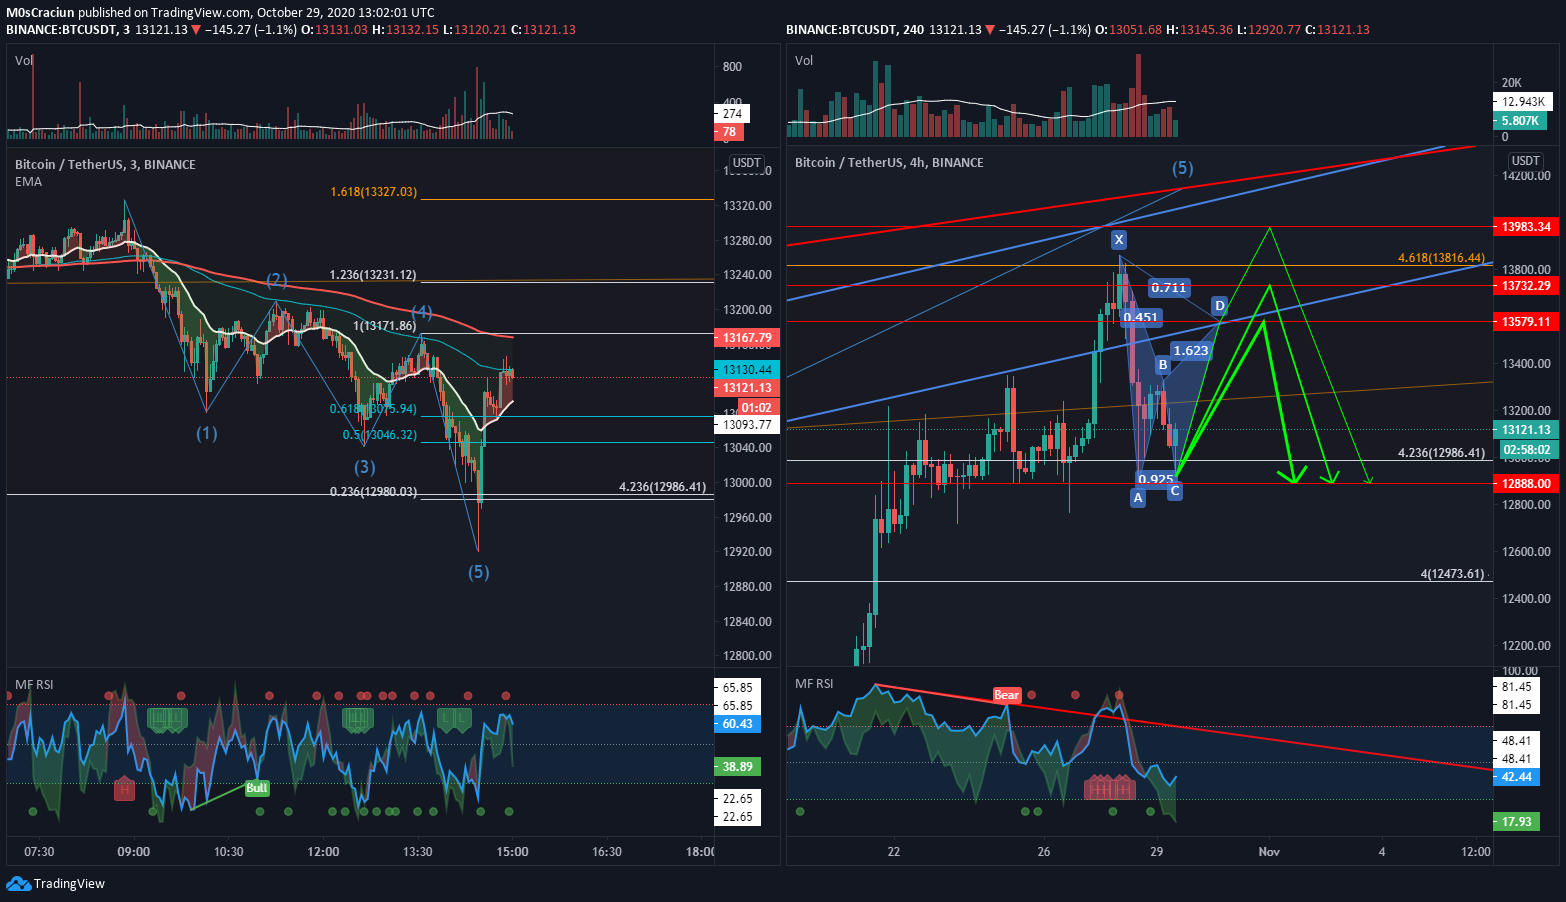
Task: Click the 0.5(13046.32) Fibonacci label
Action: click(x=380, y=436)
